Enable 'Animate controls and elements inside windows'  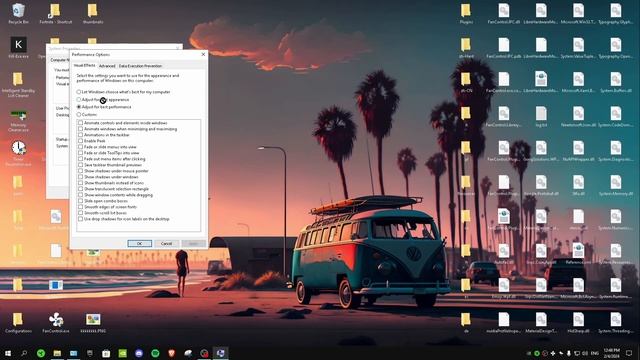pos(80,122)
